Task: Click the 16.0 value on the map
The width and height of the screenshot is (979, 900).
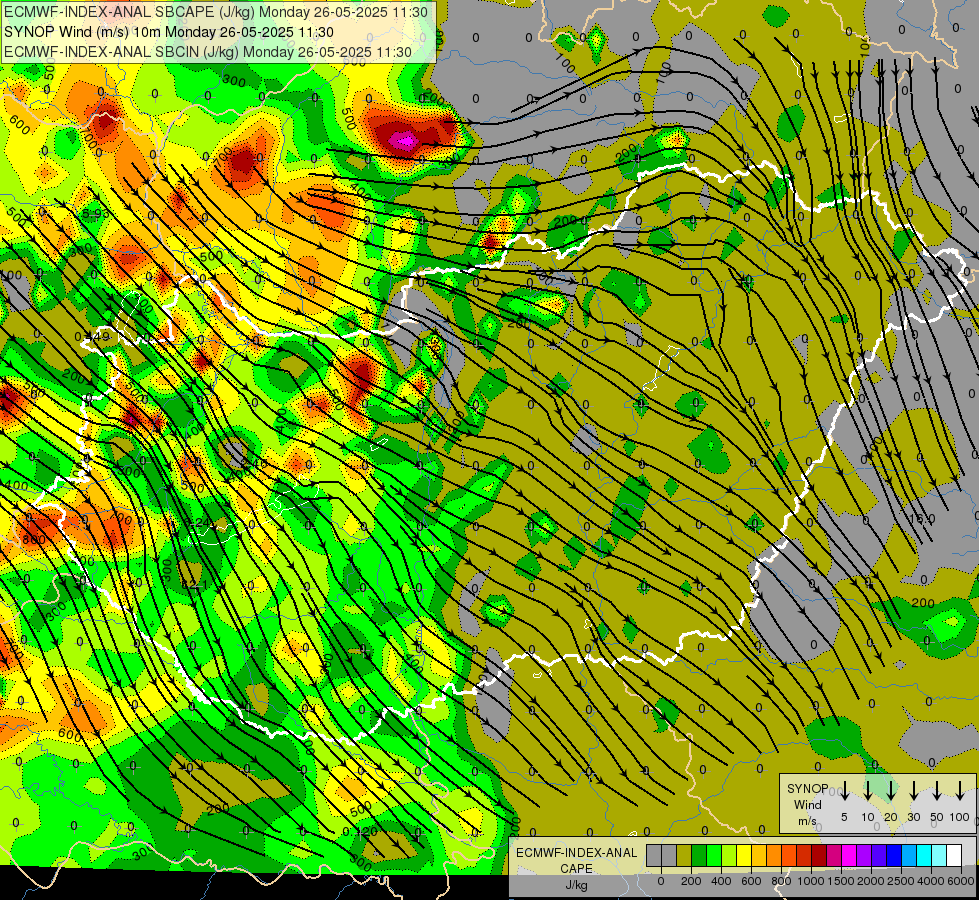Action: tap(922, 518)
